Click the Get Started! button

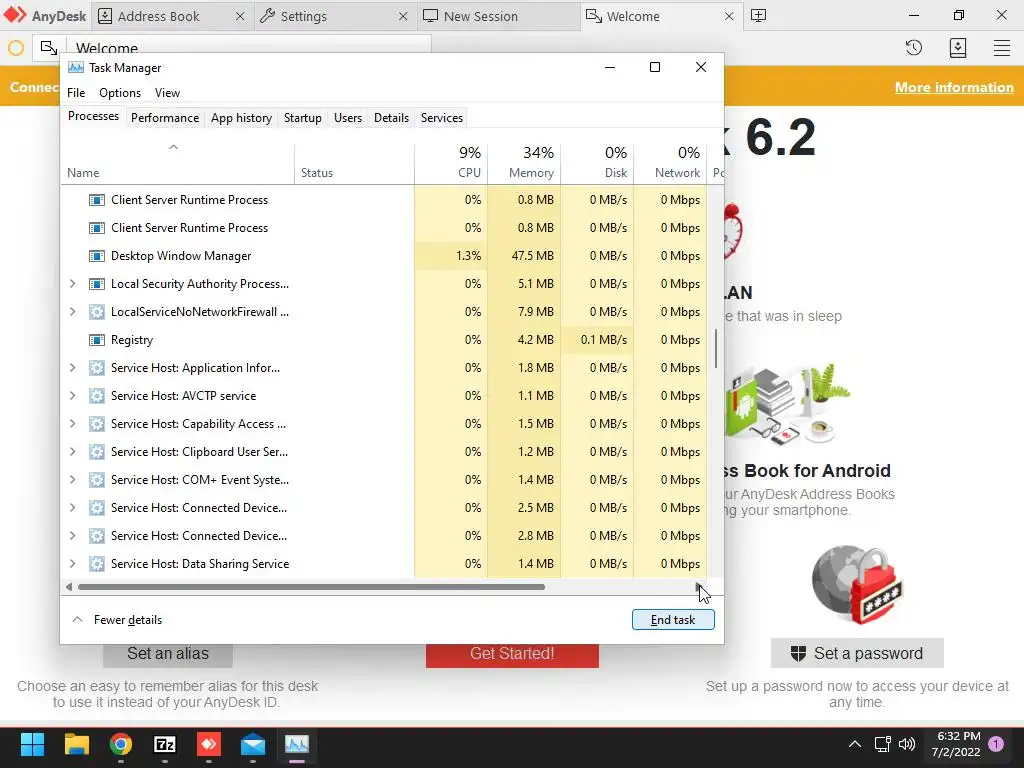click(x=512, y=656)
